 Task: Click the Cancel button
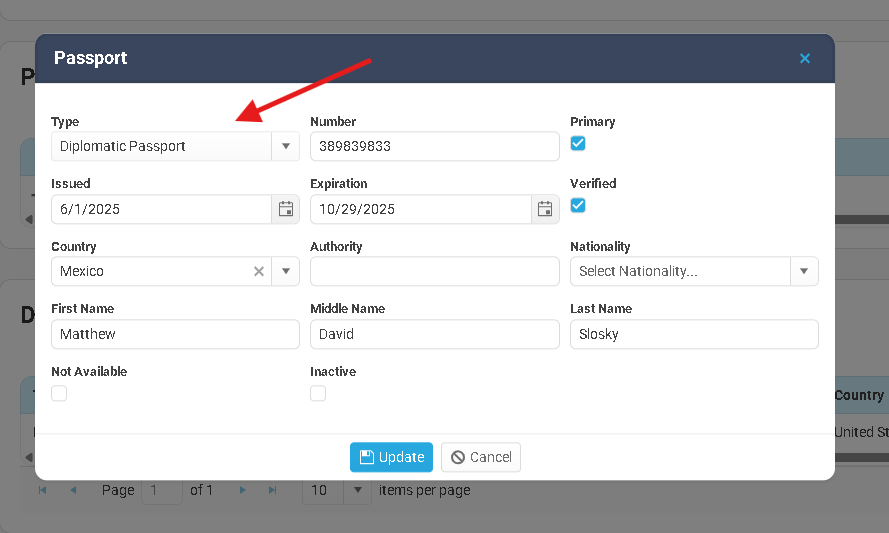point(481,457)
